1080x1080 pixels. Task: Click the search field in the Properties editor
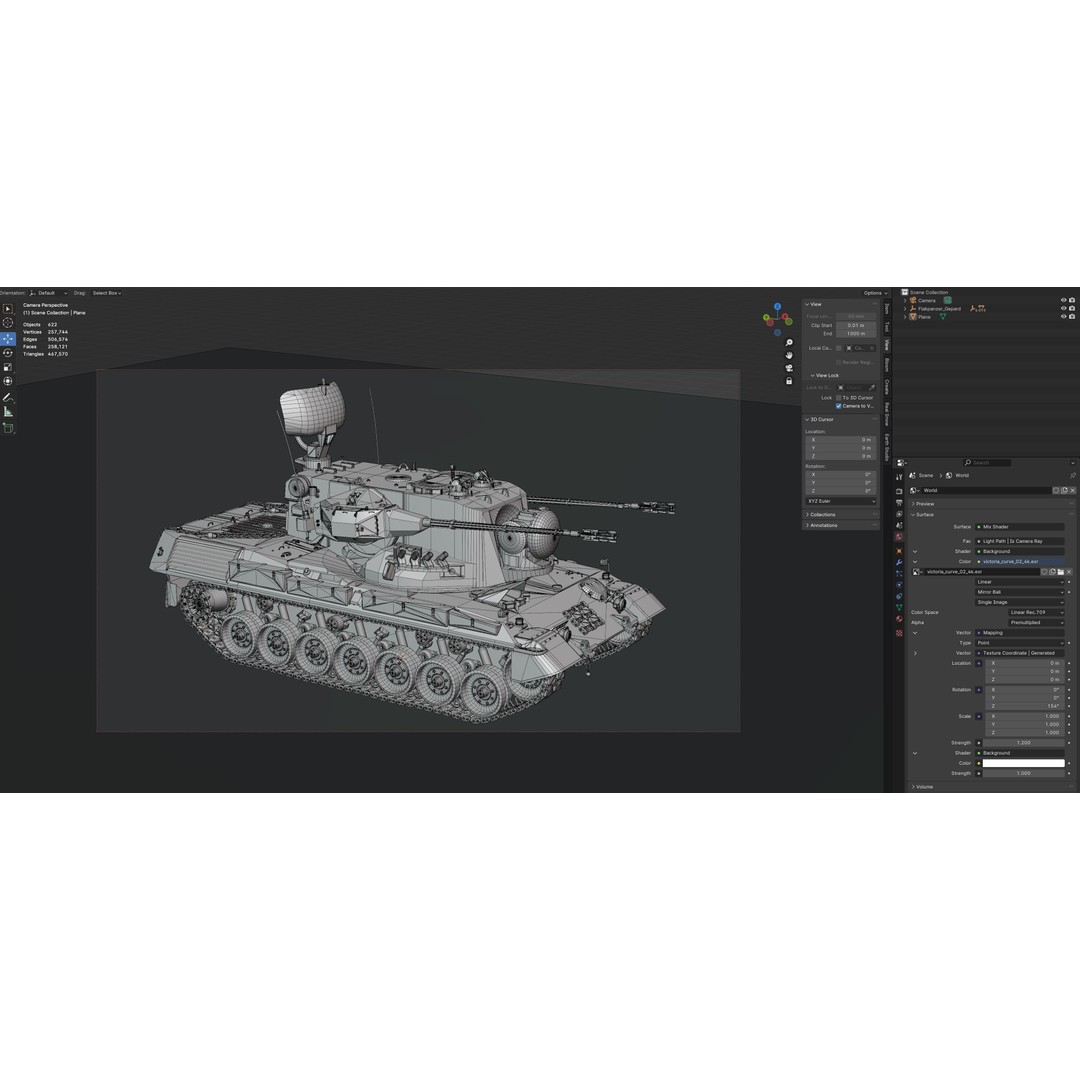pyautogui.click(x=986, y=462)
